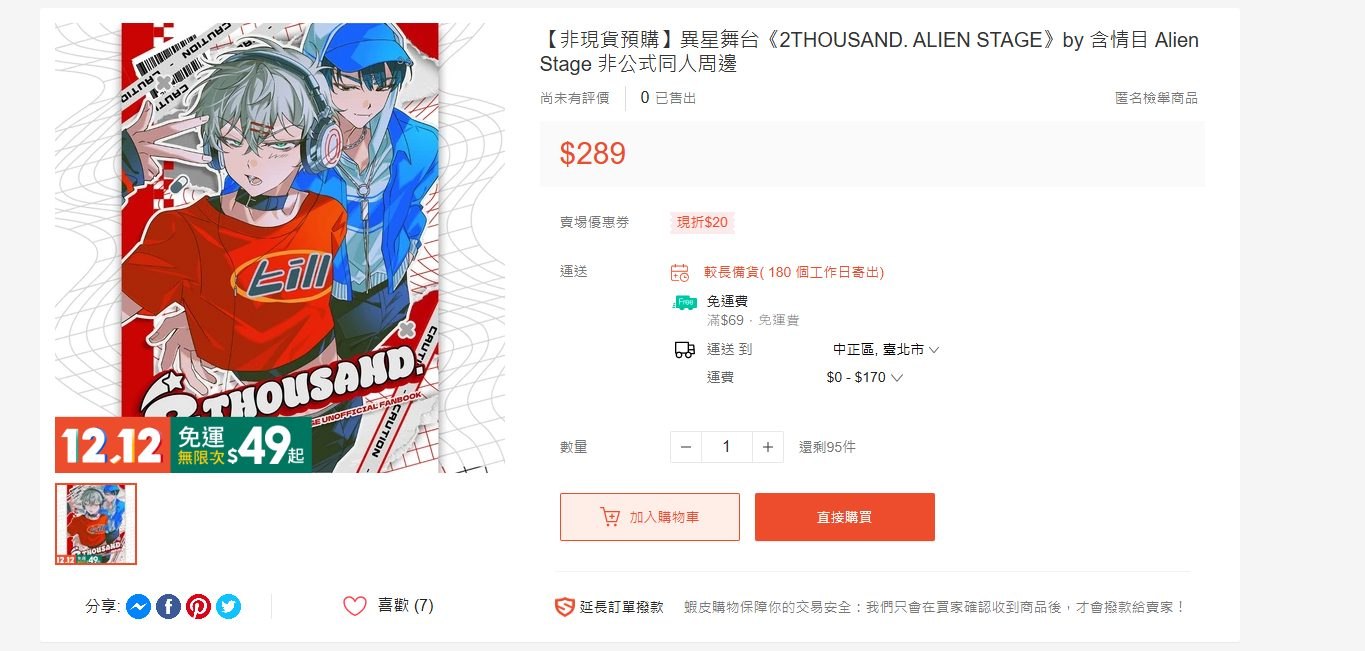Decrease quantity with the minus button

(x=686, y=447)
